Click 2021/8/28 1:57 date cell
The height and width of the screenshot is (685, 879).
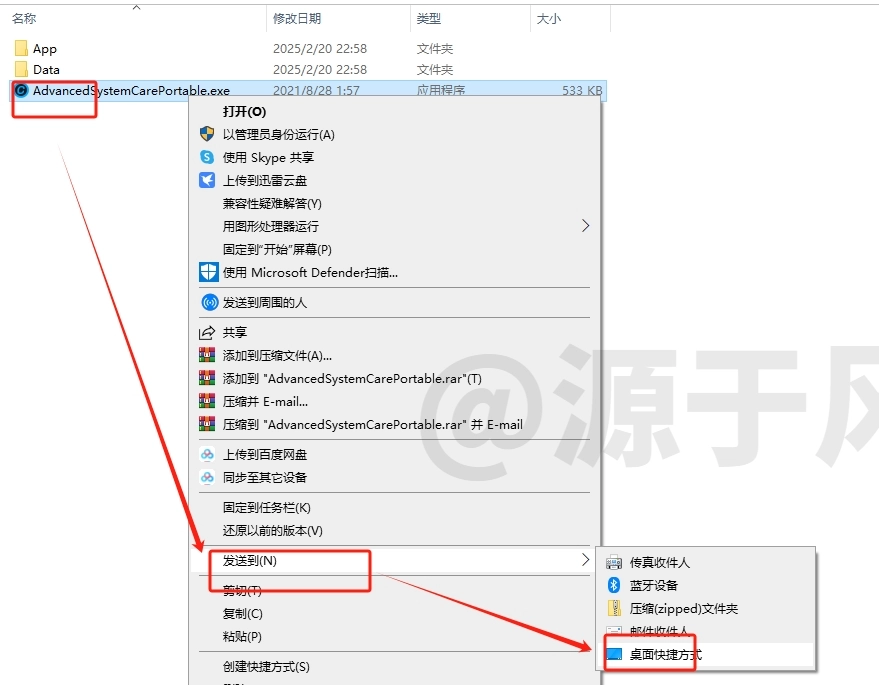pyautogui.click(x=316, y=90)
